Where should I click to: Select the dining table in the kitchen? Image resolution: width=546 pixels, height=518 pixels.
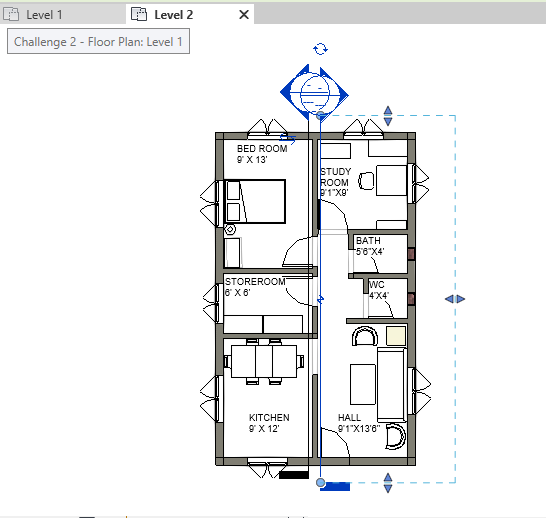pyautogui.click(x=264, y=361)
